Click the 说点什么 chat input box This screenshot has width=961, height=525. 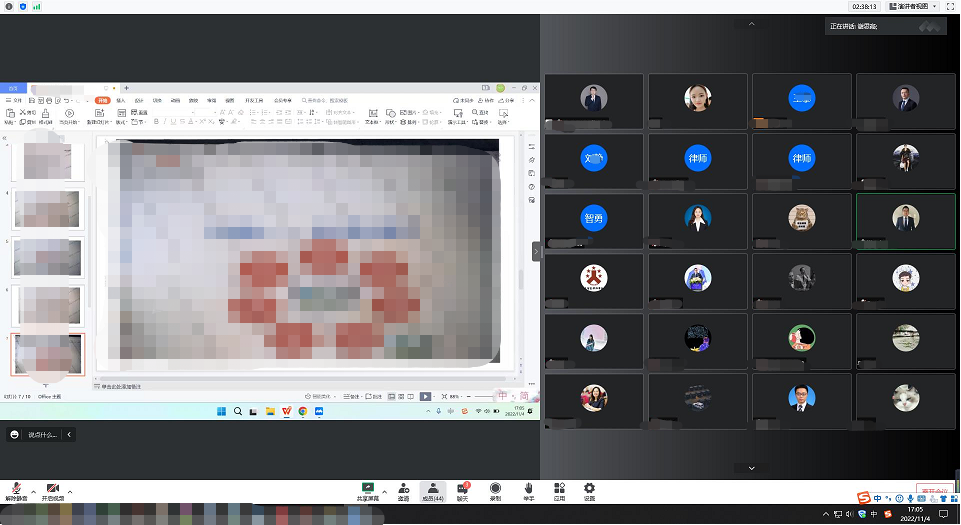tap(44, 435)
